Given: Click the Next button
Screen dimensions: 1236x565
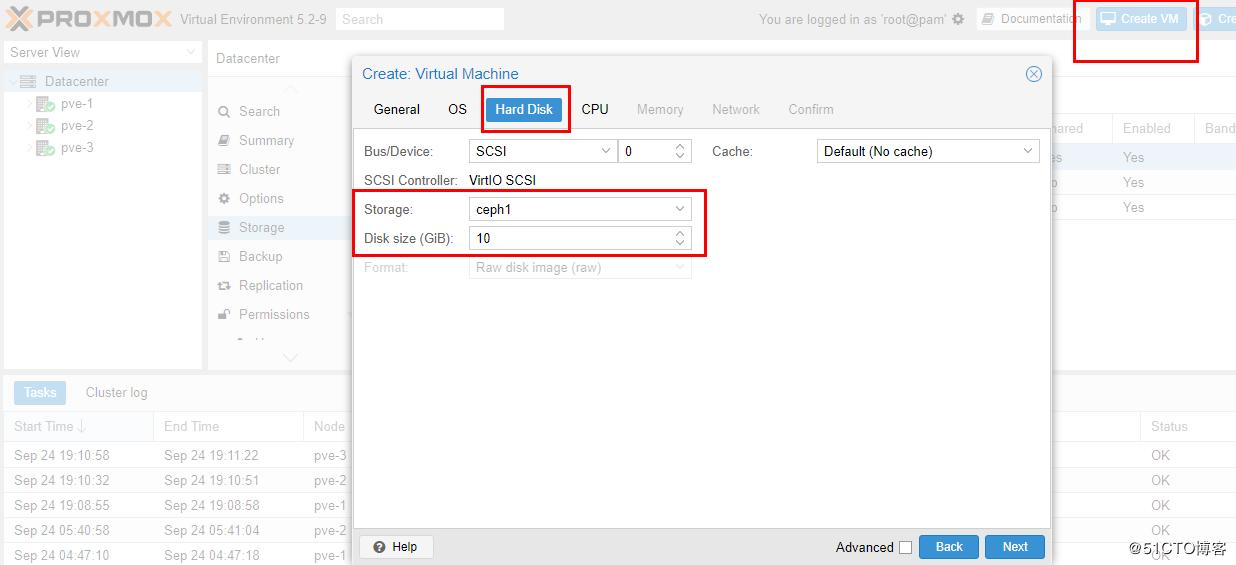Looking at the screenshot, I should point(1014,547).
